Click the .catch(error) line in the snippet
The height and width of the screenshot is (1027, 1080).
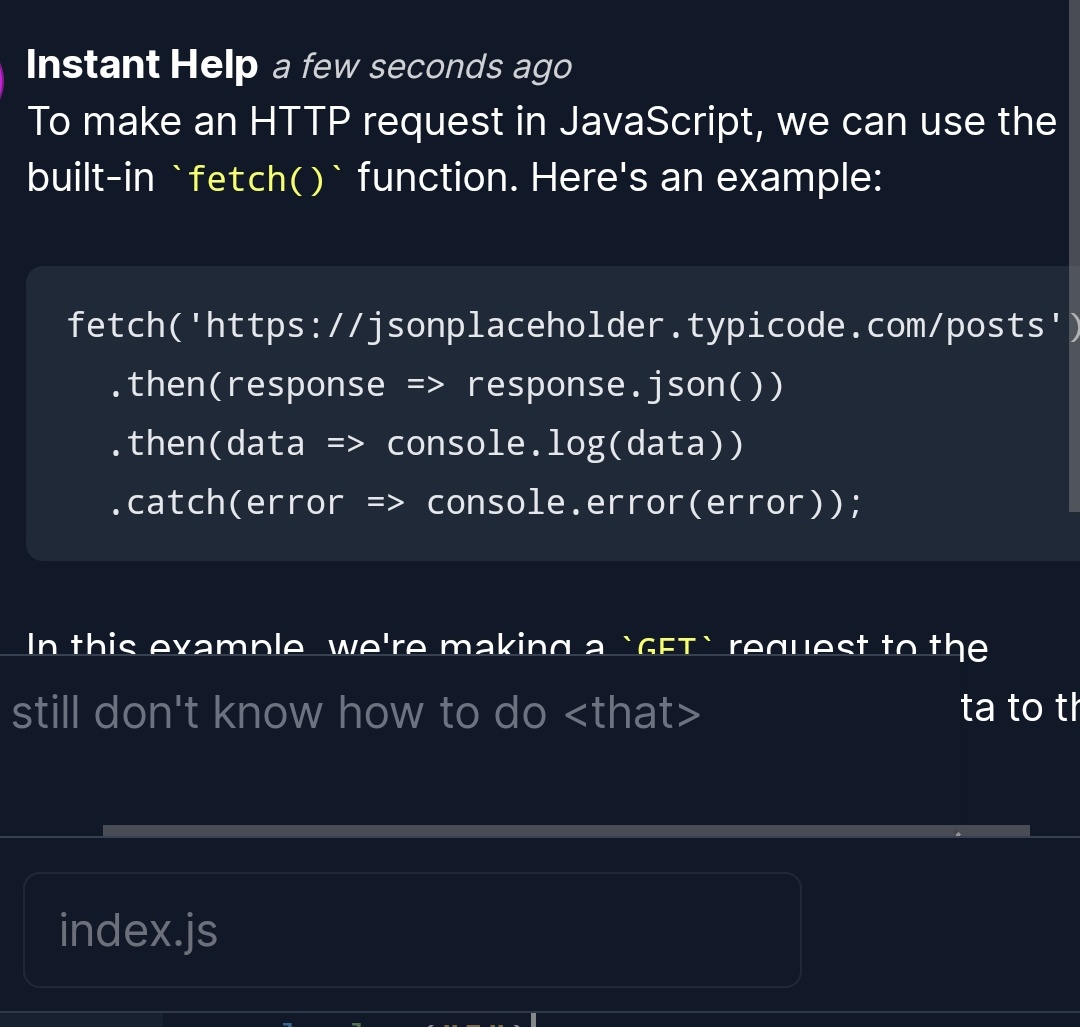point(485,501)
